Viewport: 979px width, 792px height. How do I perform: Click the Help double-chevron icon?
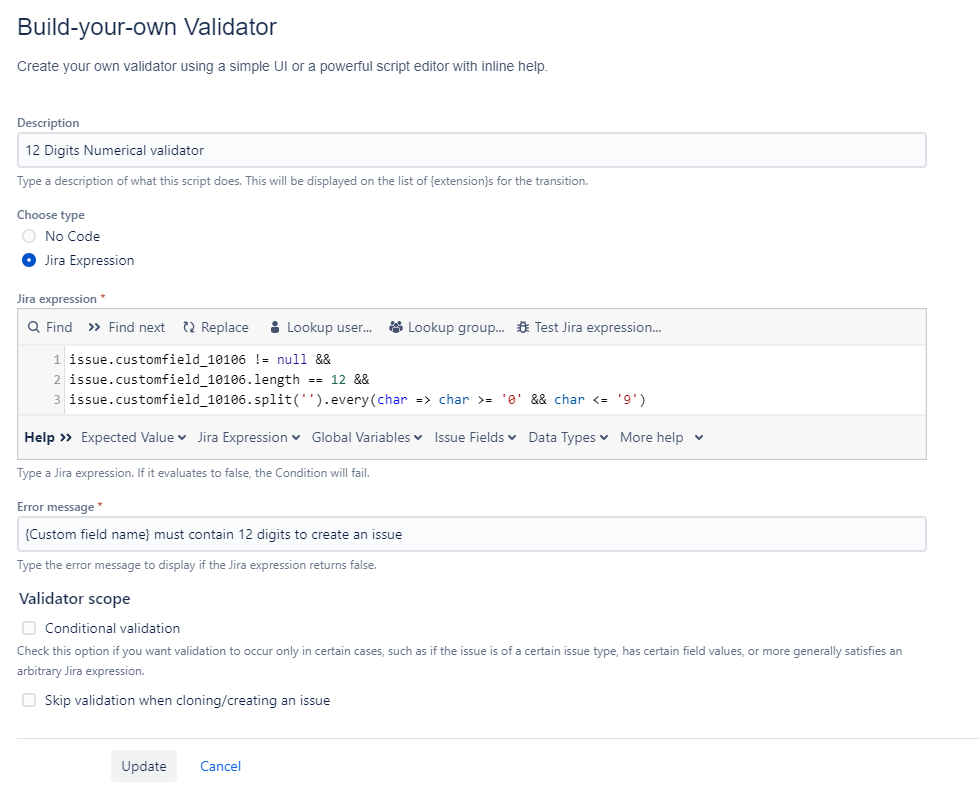tap(66, 437)
